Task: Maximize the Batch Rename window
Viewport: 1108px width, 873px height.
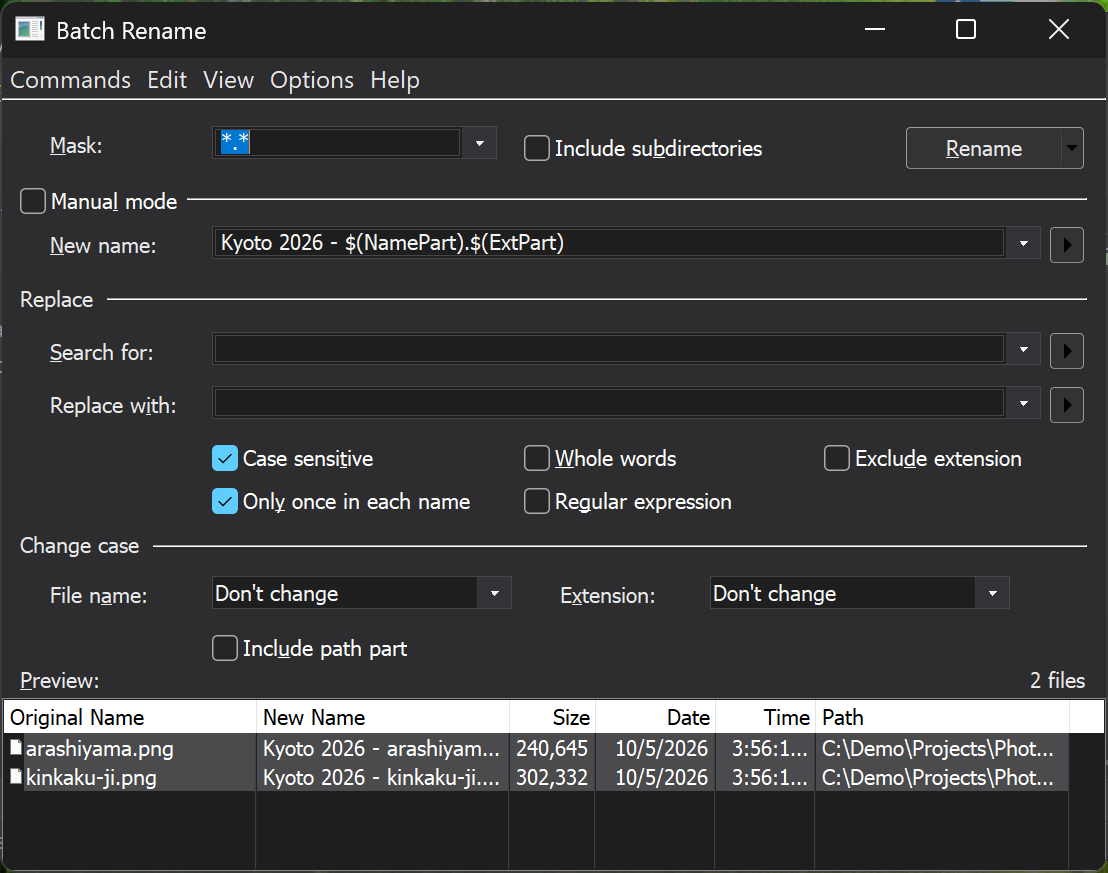Action: [965, 29]
